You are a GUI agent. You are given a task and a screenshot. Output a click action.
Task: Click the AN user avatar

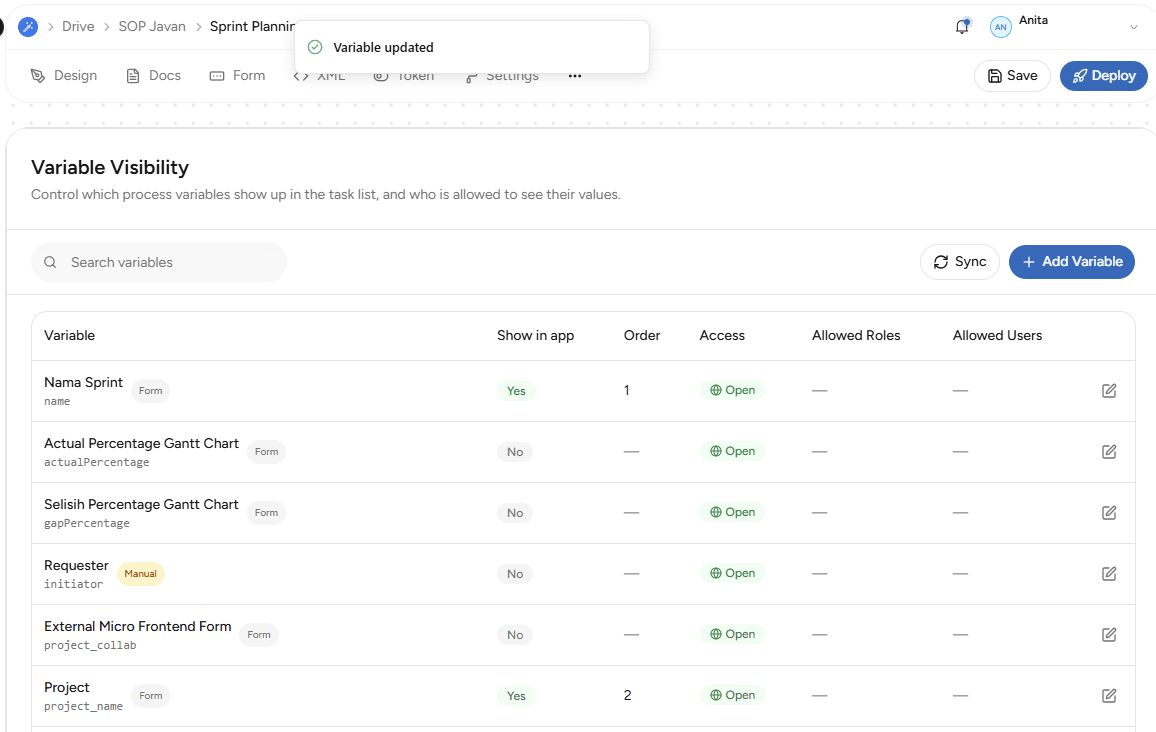(1000, 27)
